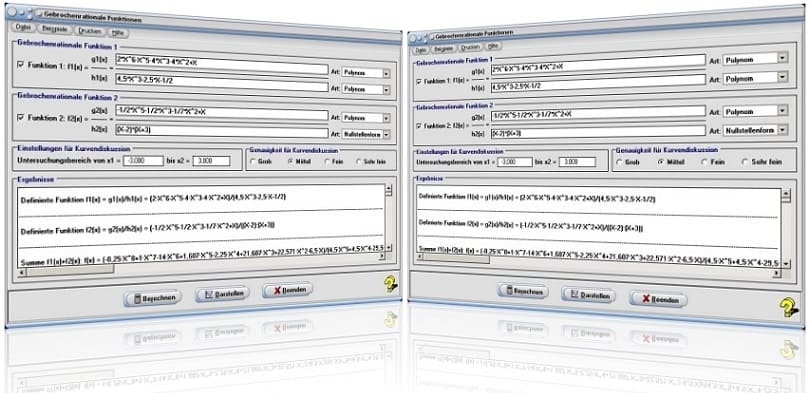Open the Datei menu in the left window
This screenshot has height=393, width=810.
(x=24, y=26)
